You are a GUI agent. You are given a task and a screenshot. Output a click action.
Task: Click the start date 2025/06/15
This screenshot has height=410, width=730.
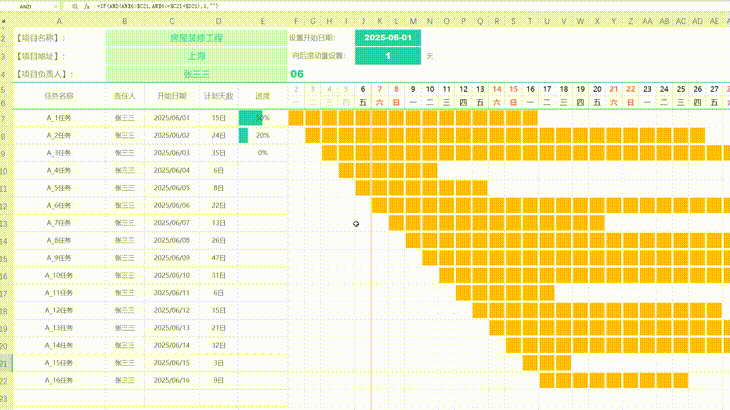[x=172, y=363]
